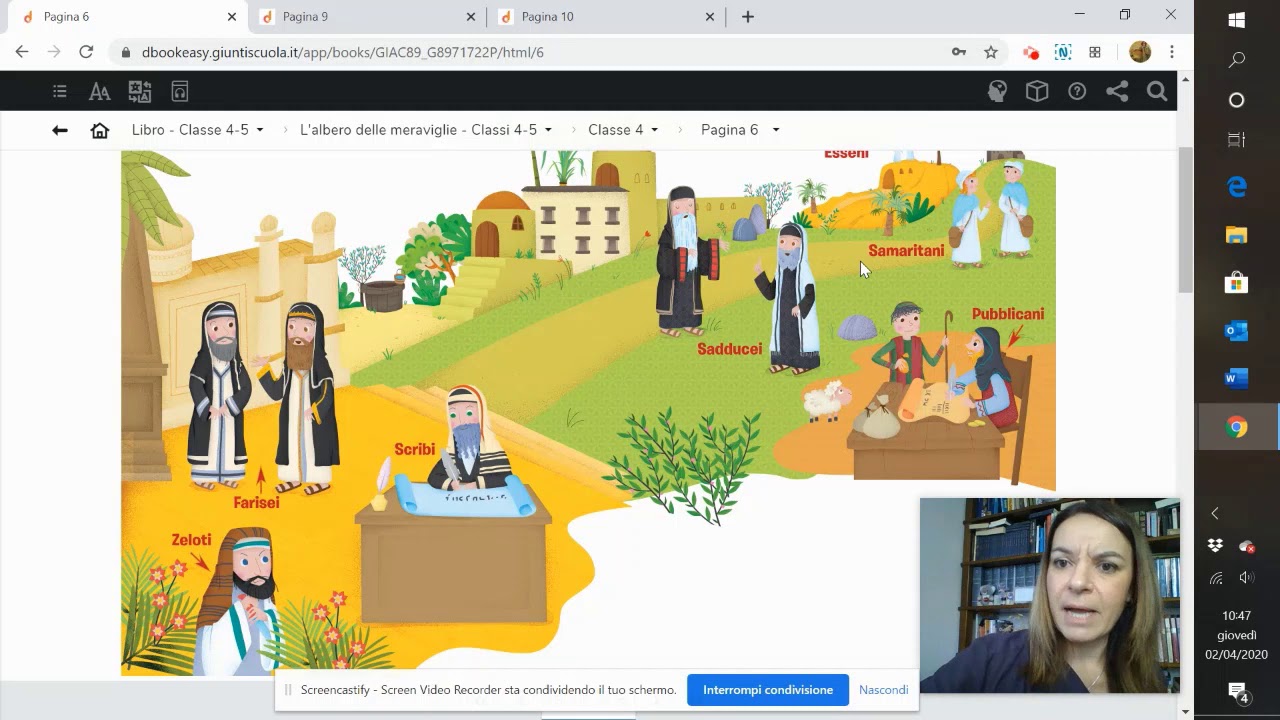This screenshot has width=1280, height=720.
Task: Click the Pubblicani label
Action: [x=1008, y=314]
